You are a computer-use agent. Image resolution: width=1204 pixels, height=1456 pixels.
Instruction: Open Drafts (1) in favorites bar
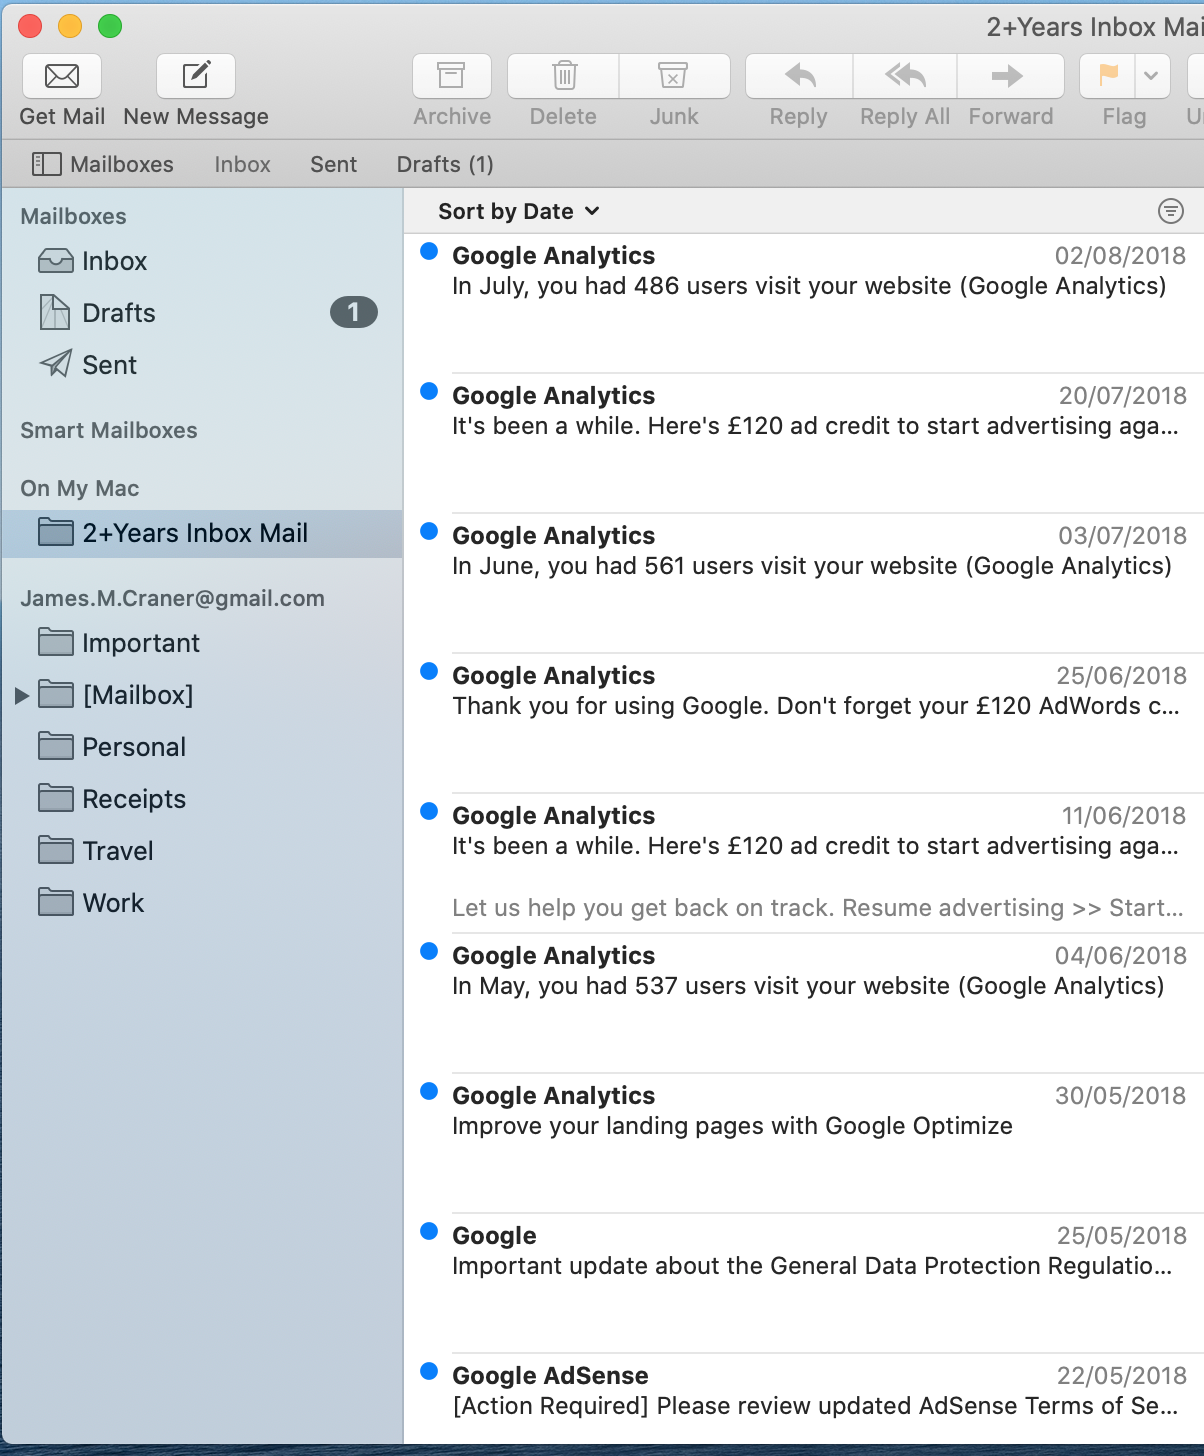click(445, 164)
